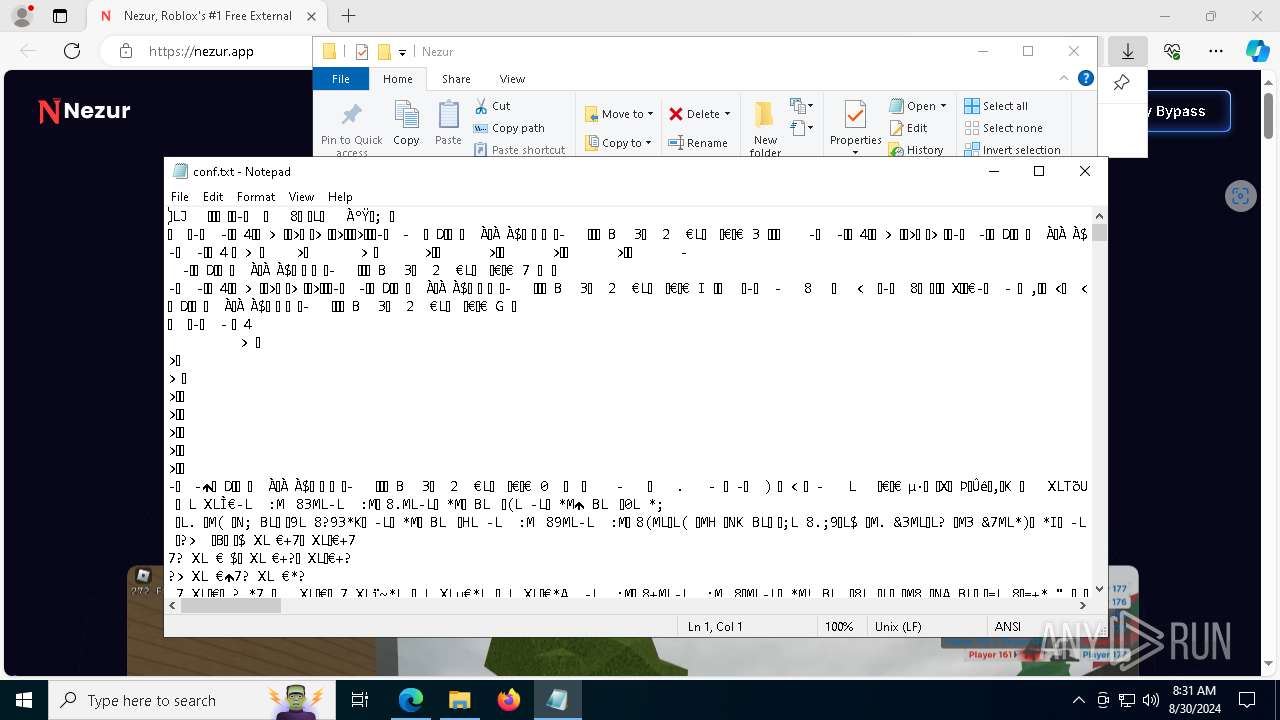Open a new browser tab

348,16
